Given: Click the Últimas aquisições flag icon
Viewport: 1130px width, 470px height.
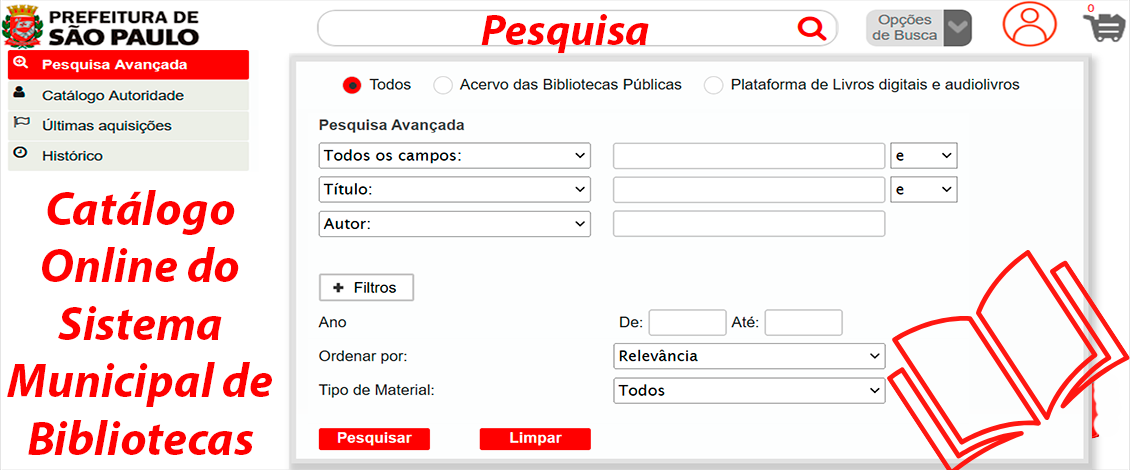Looking at the screenshot, I should click(x=20, y=123).
